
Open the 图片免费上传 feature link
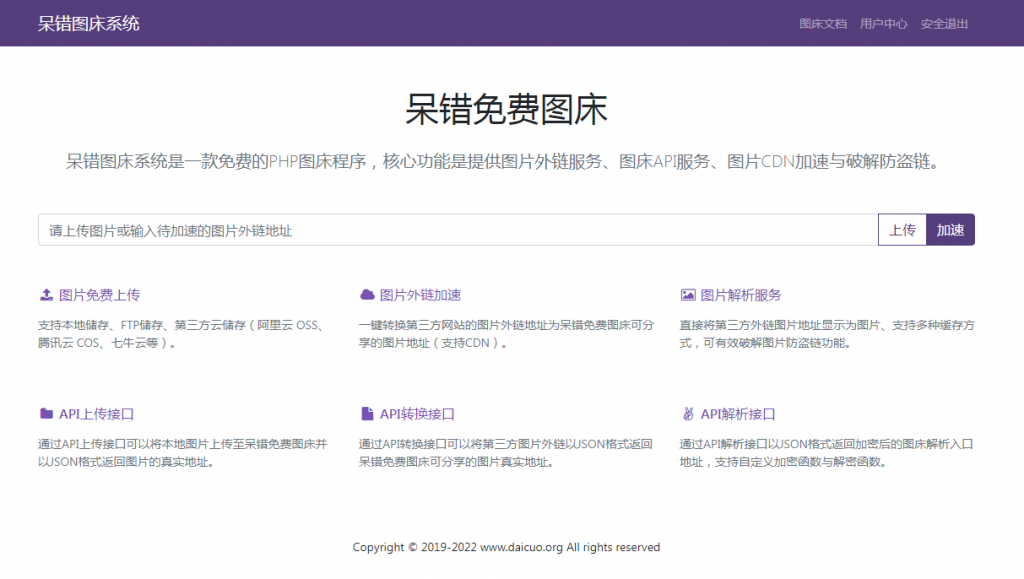[x=102, y=294]
